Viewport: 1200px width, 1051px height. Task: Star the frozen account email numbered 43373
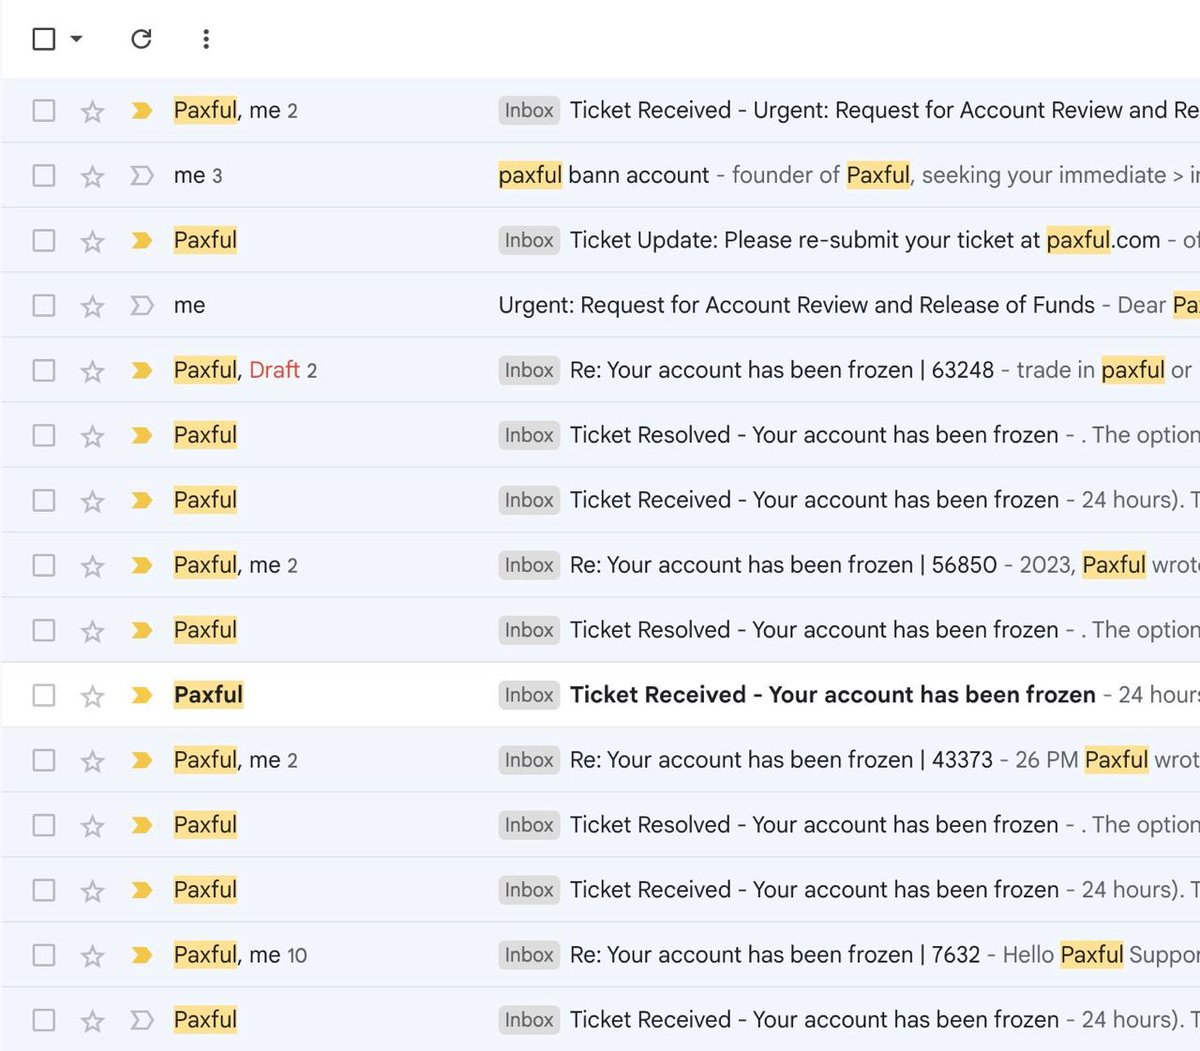click(92, 761)
